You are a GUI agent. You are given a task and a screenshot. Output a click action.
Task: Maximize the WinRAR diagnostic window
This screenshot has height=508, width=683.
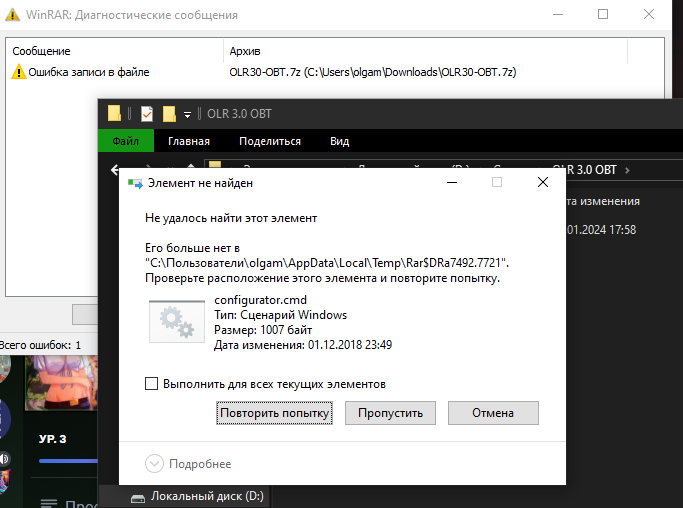coord(603,14)
